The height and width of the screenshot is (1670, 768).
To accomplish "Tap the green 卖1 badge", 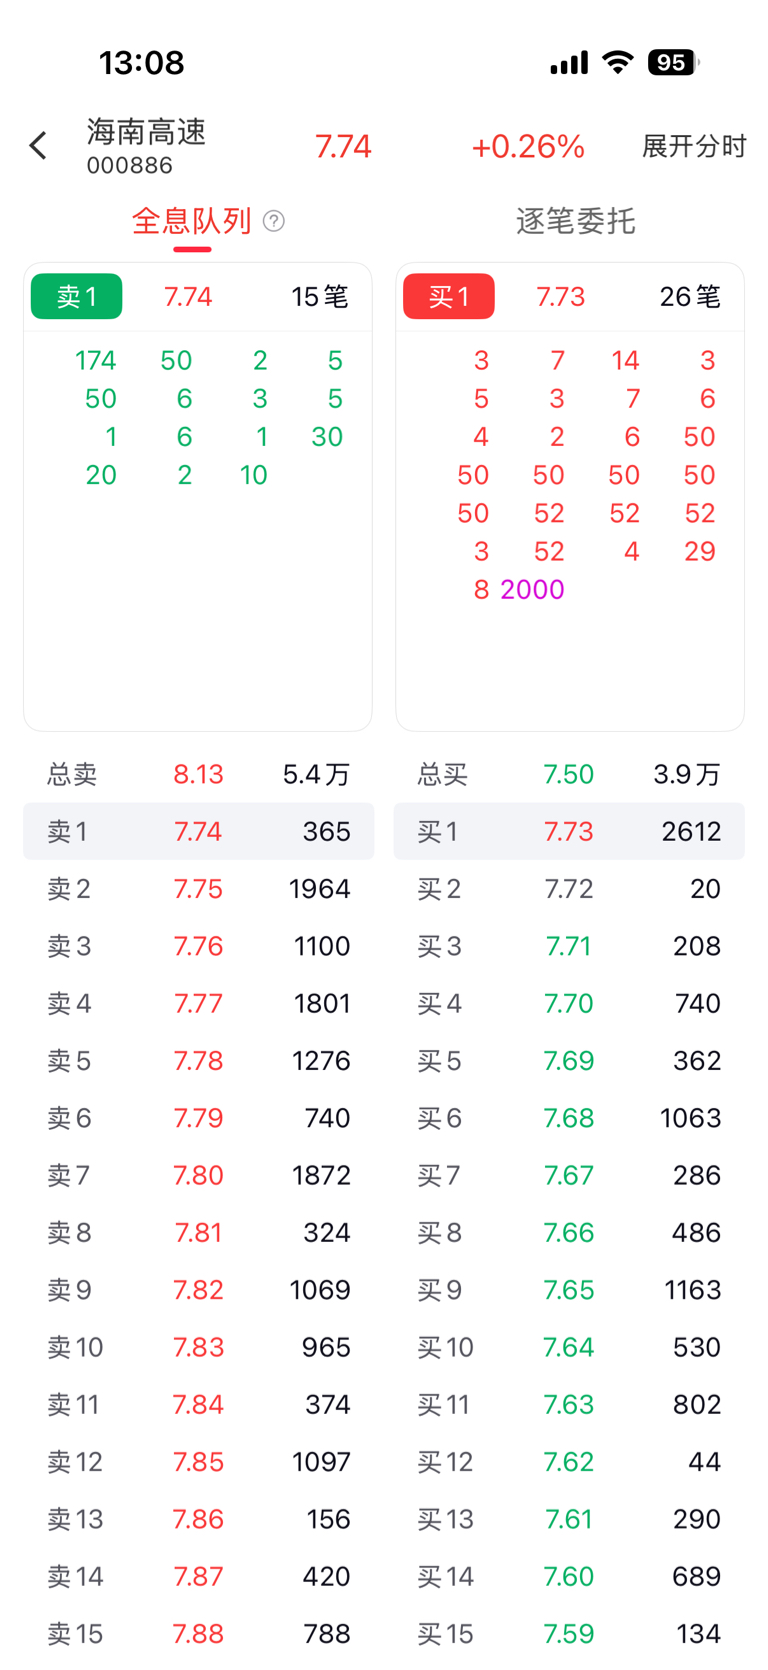I will point(77,297).
